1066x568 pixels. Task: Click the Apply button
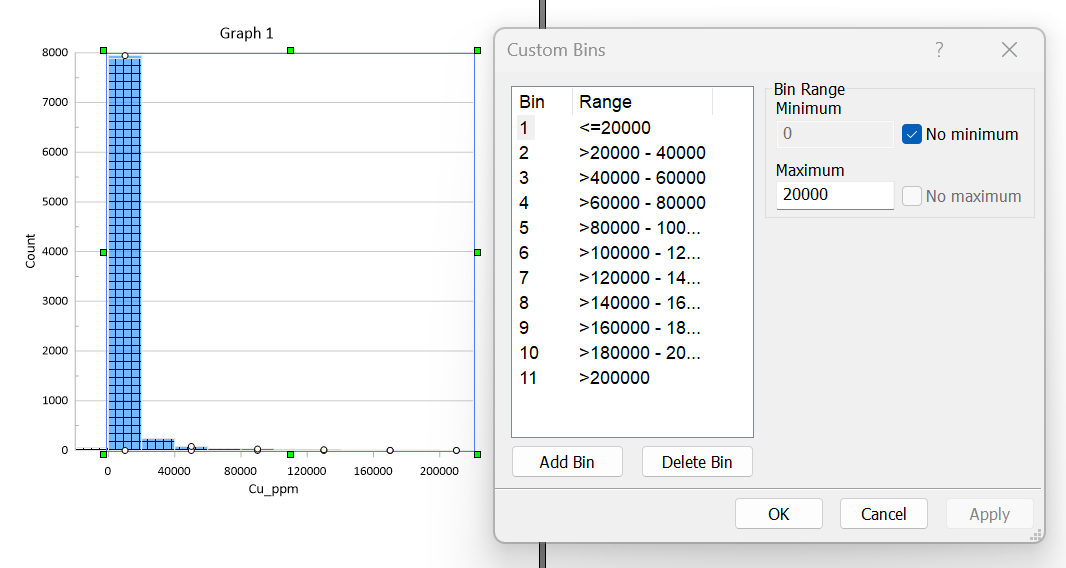[x=989, y=514]
